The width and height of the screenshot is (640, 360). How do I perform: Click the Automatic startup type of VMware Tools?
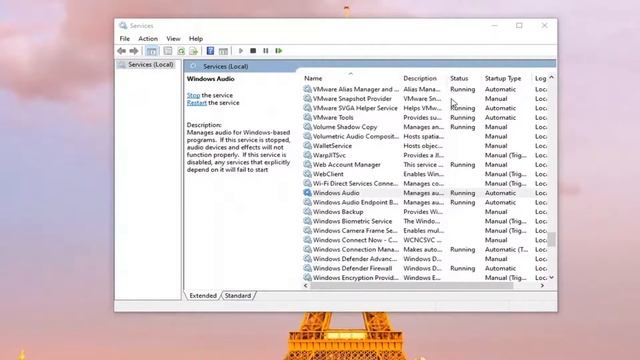pyautogui.click(x=500, y=118)
